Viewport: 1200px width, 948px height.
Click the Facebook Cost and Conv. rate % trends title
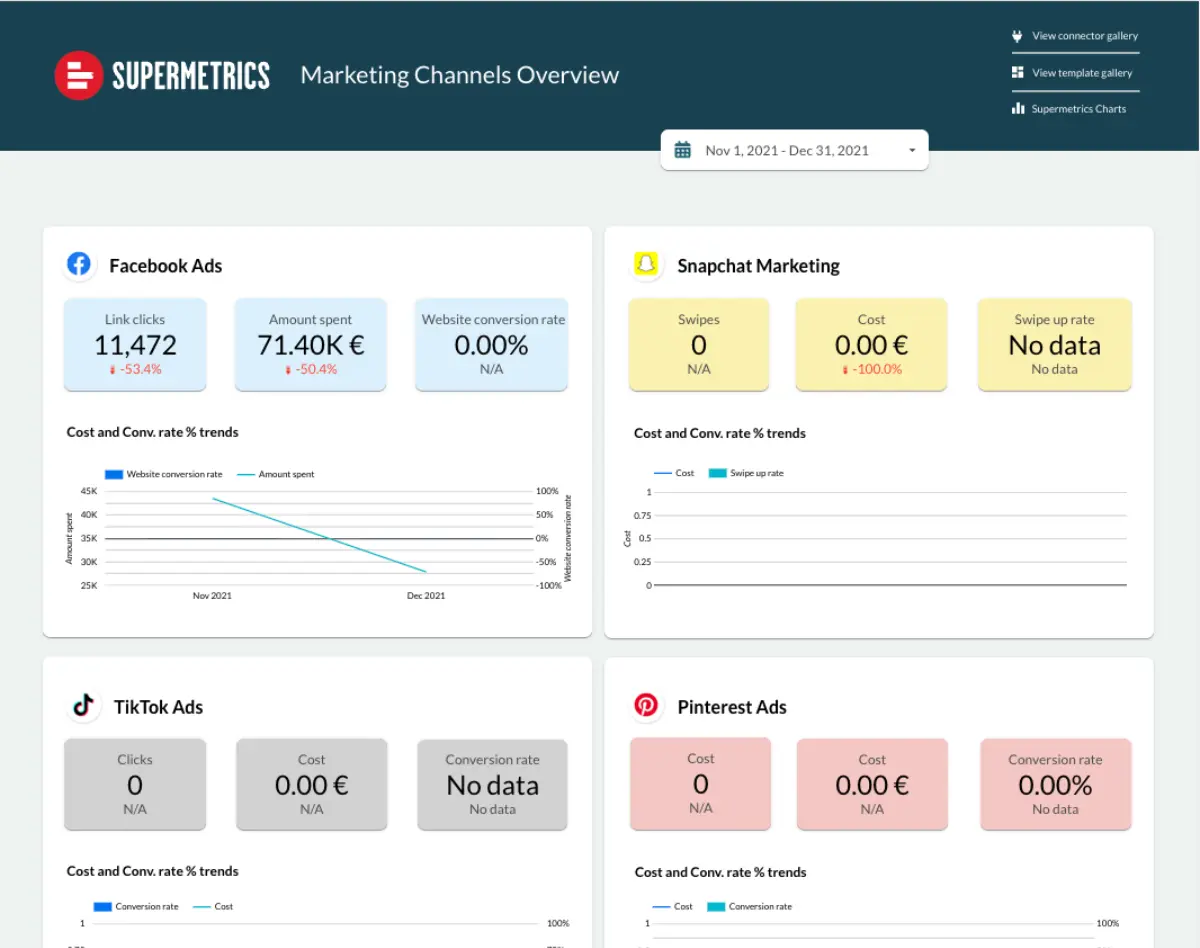click(x=153, y=432)
